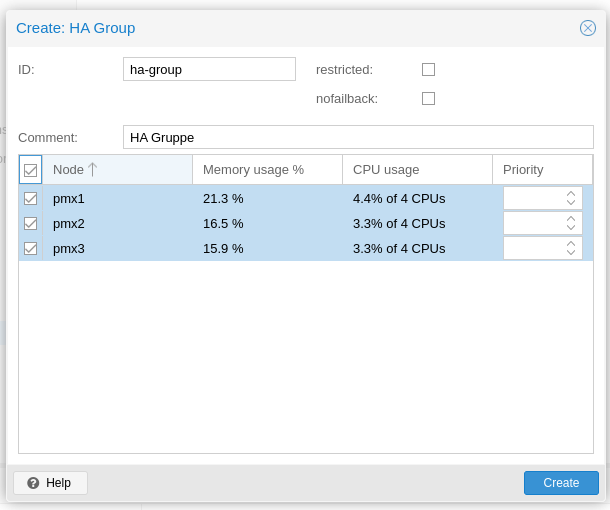Enable the restricted checkbox

[x=428, y=70]
